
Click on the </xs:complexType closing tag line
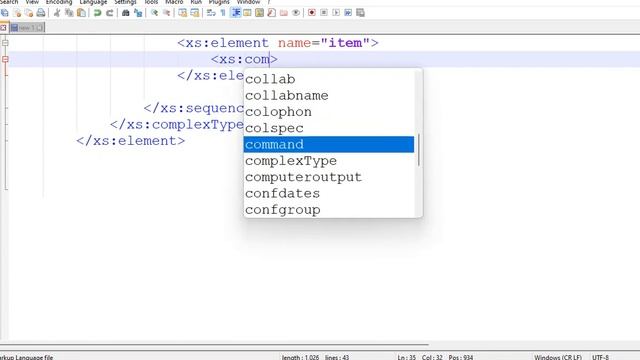177,124
